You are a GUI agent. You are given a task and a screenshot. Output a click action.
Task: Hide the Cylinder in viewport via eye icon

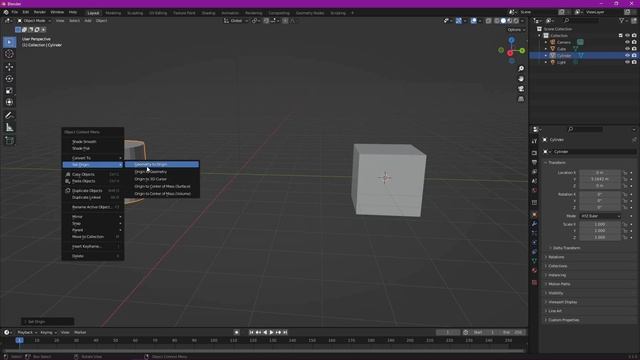627,55
